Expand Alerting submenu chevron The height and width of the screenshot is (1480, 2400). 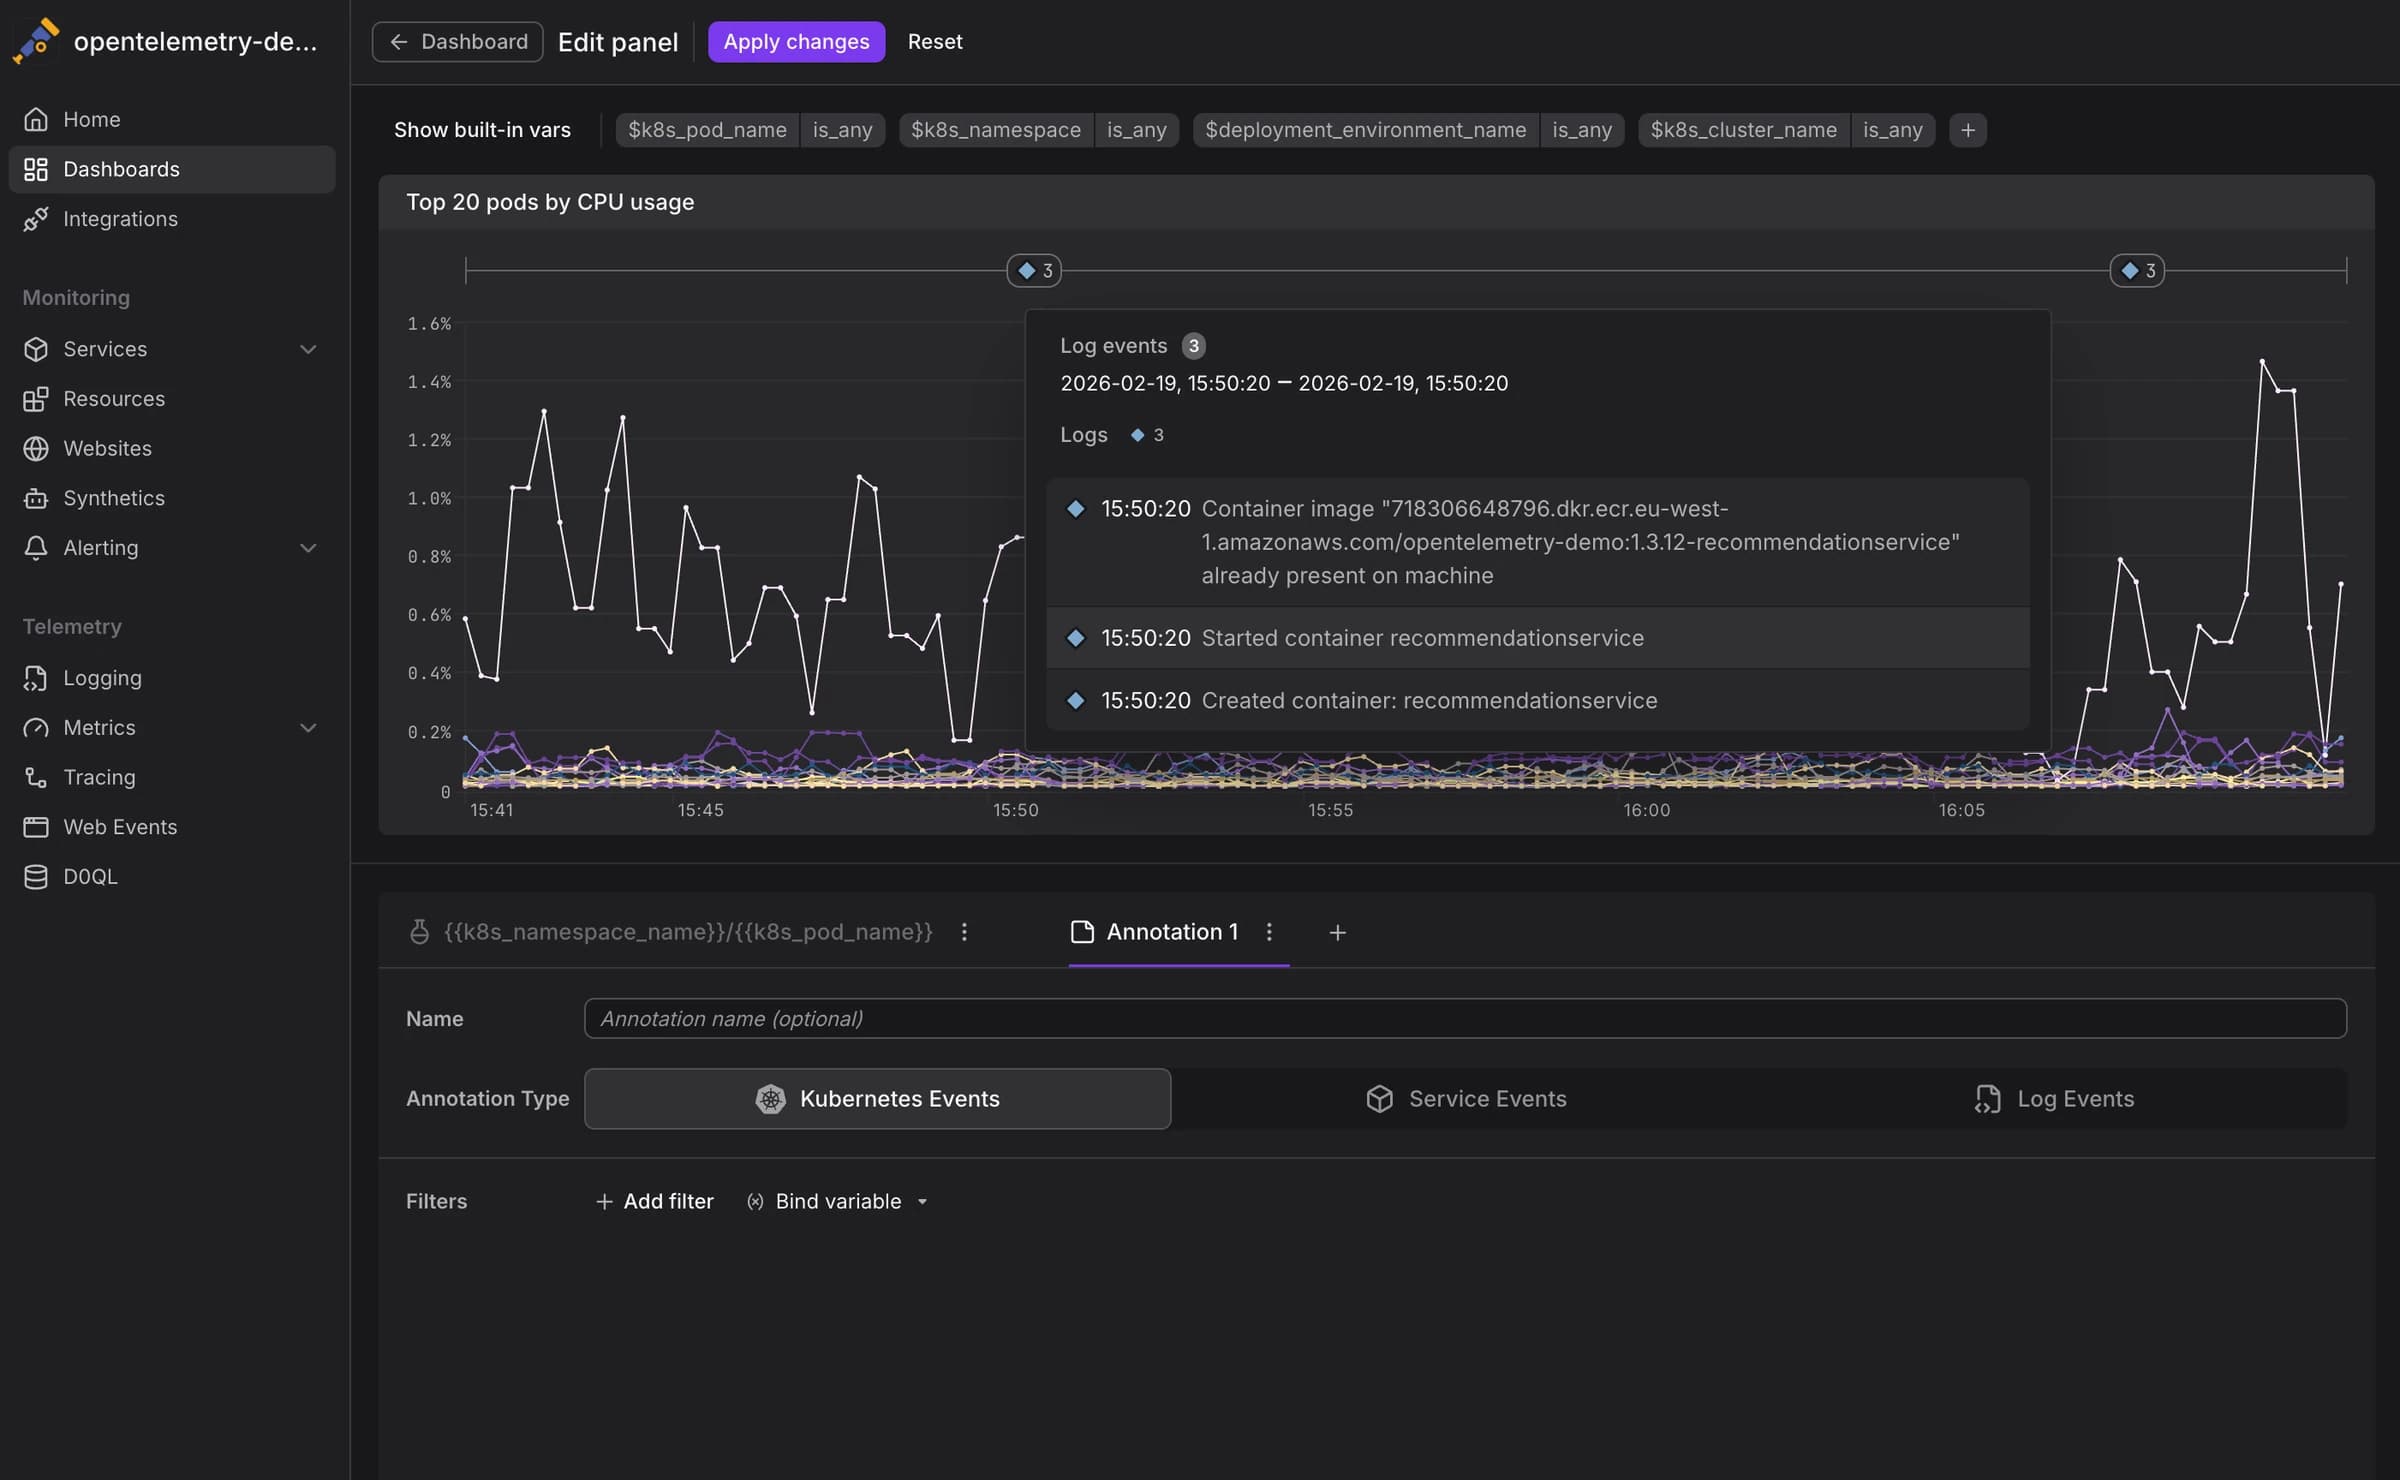click(309, 548)
